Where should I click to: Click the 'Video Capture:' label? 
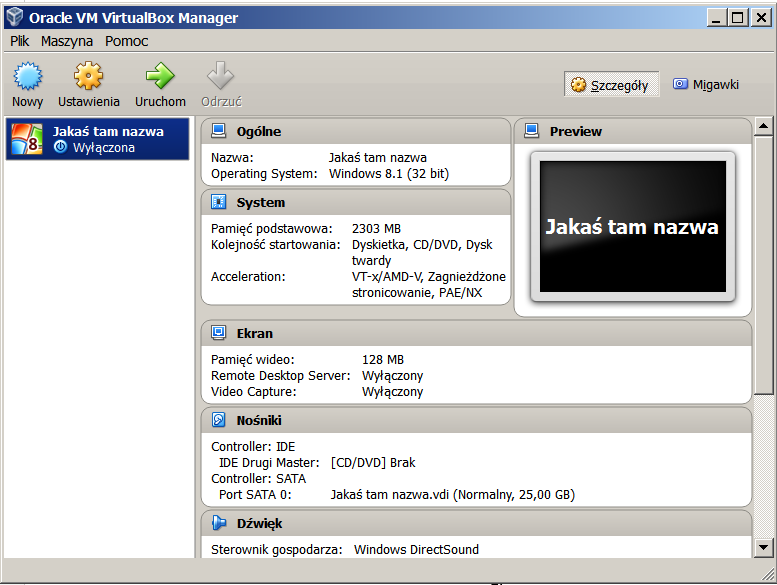click(x=254, y=391)
